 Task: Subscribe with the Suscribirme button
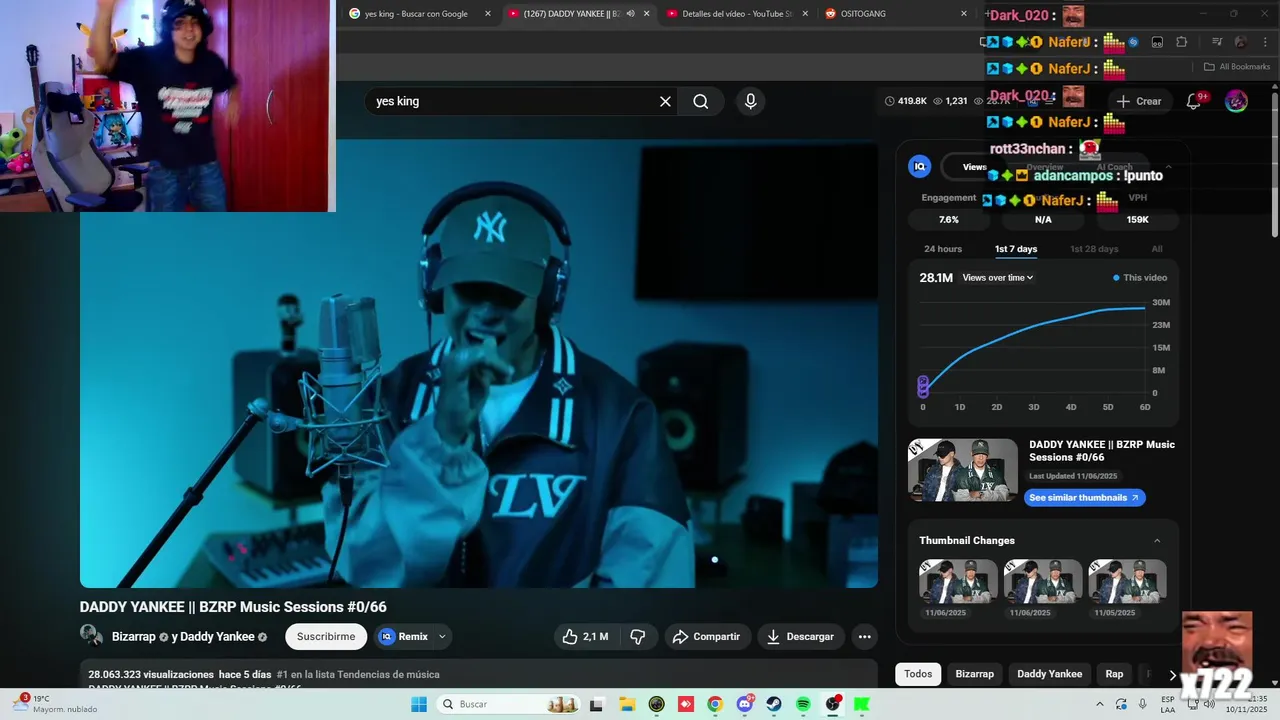[326, 636]
